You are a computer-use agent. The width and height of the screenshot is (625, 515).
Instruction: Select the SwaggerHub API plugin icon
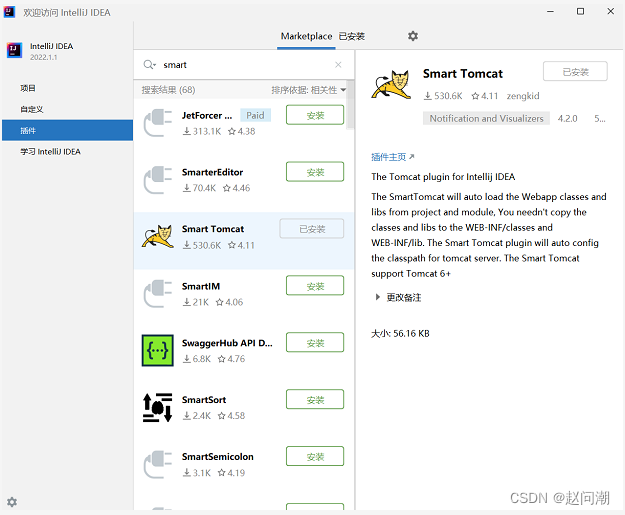coord(158,350)
